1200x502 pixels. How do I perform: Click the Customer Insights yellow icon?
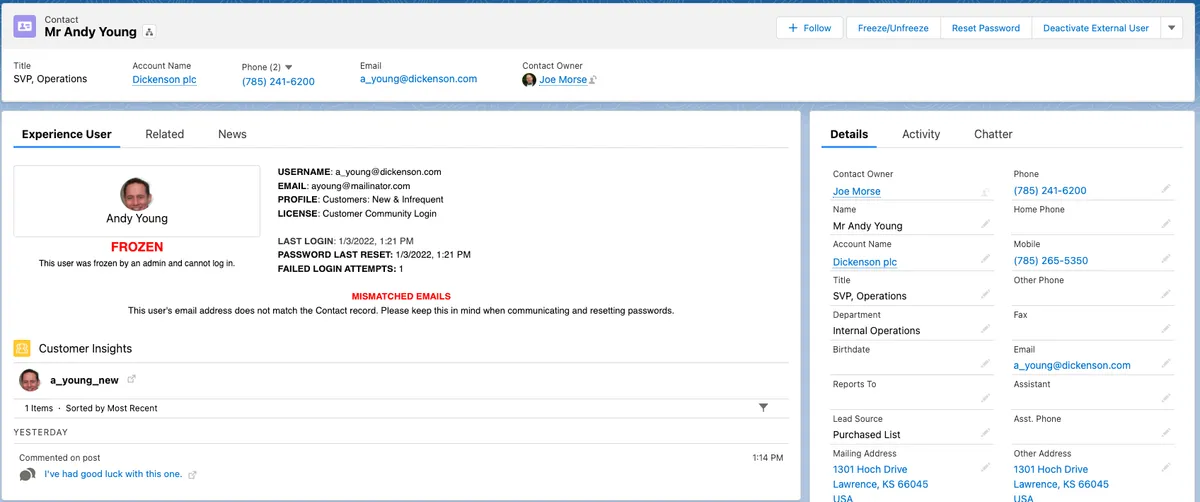(22, 348)
